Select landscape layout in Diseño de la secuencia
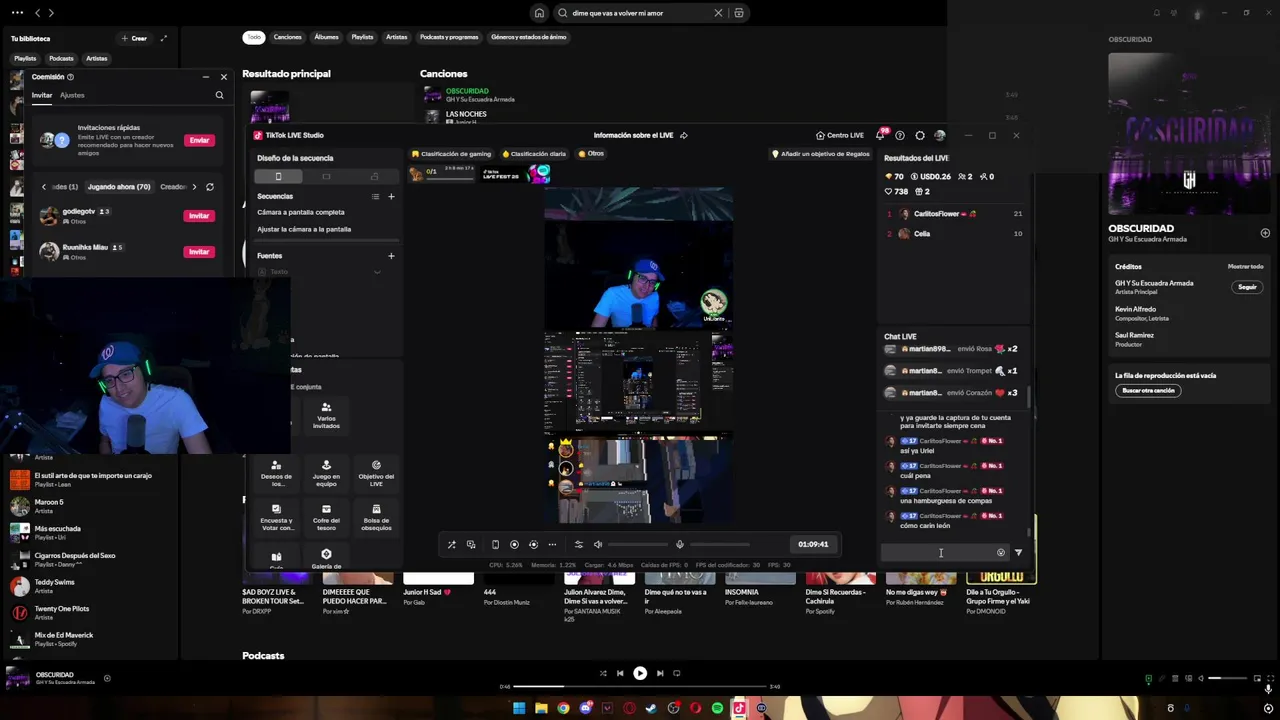 pos(326,176)
